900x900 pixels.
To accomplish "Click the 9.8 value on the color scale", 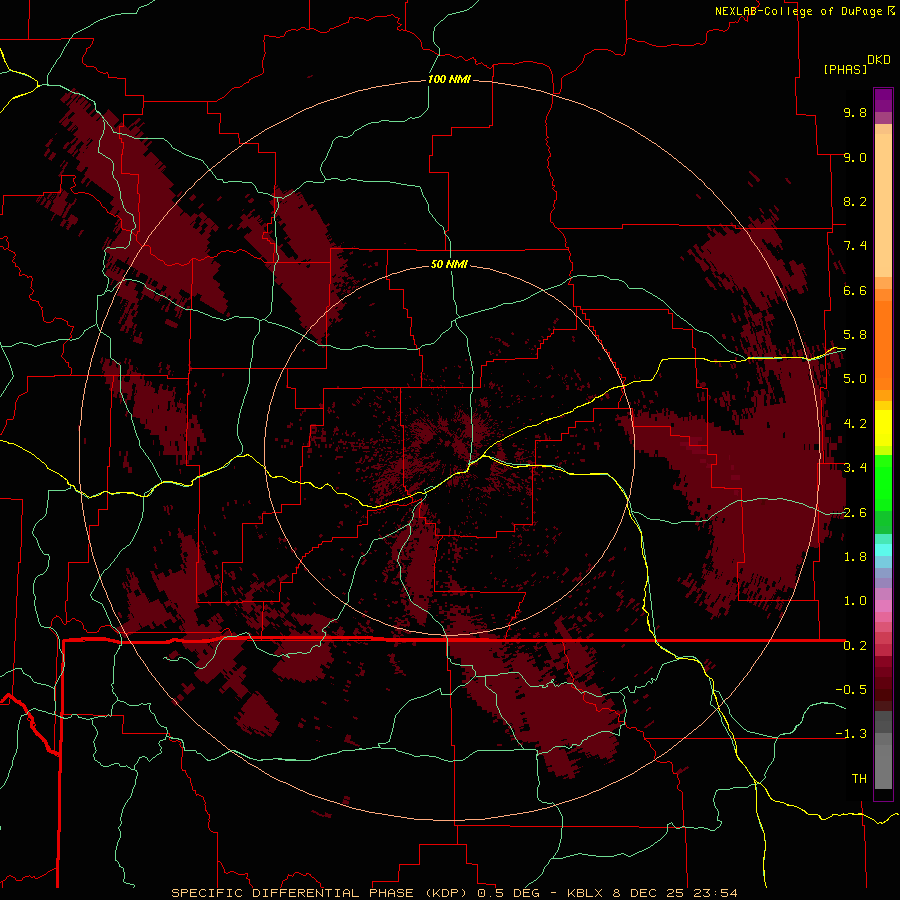I will click(x=855, y=112).
